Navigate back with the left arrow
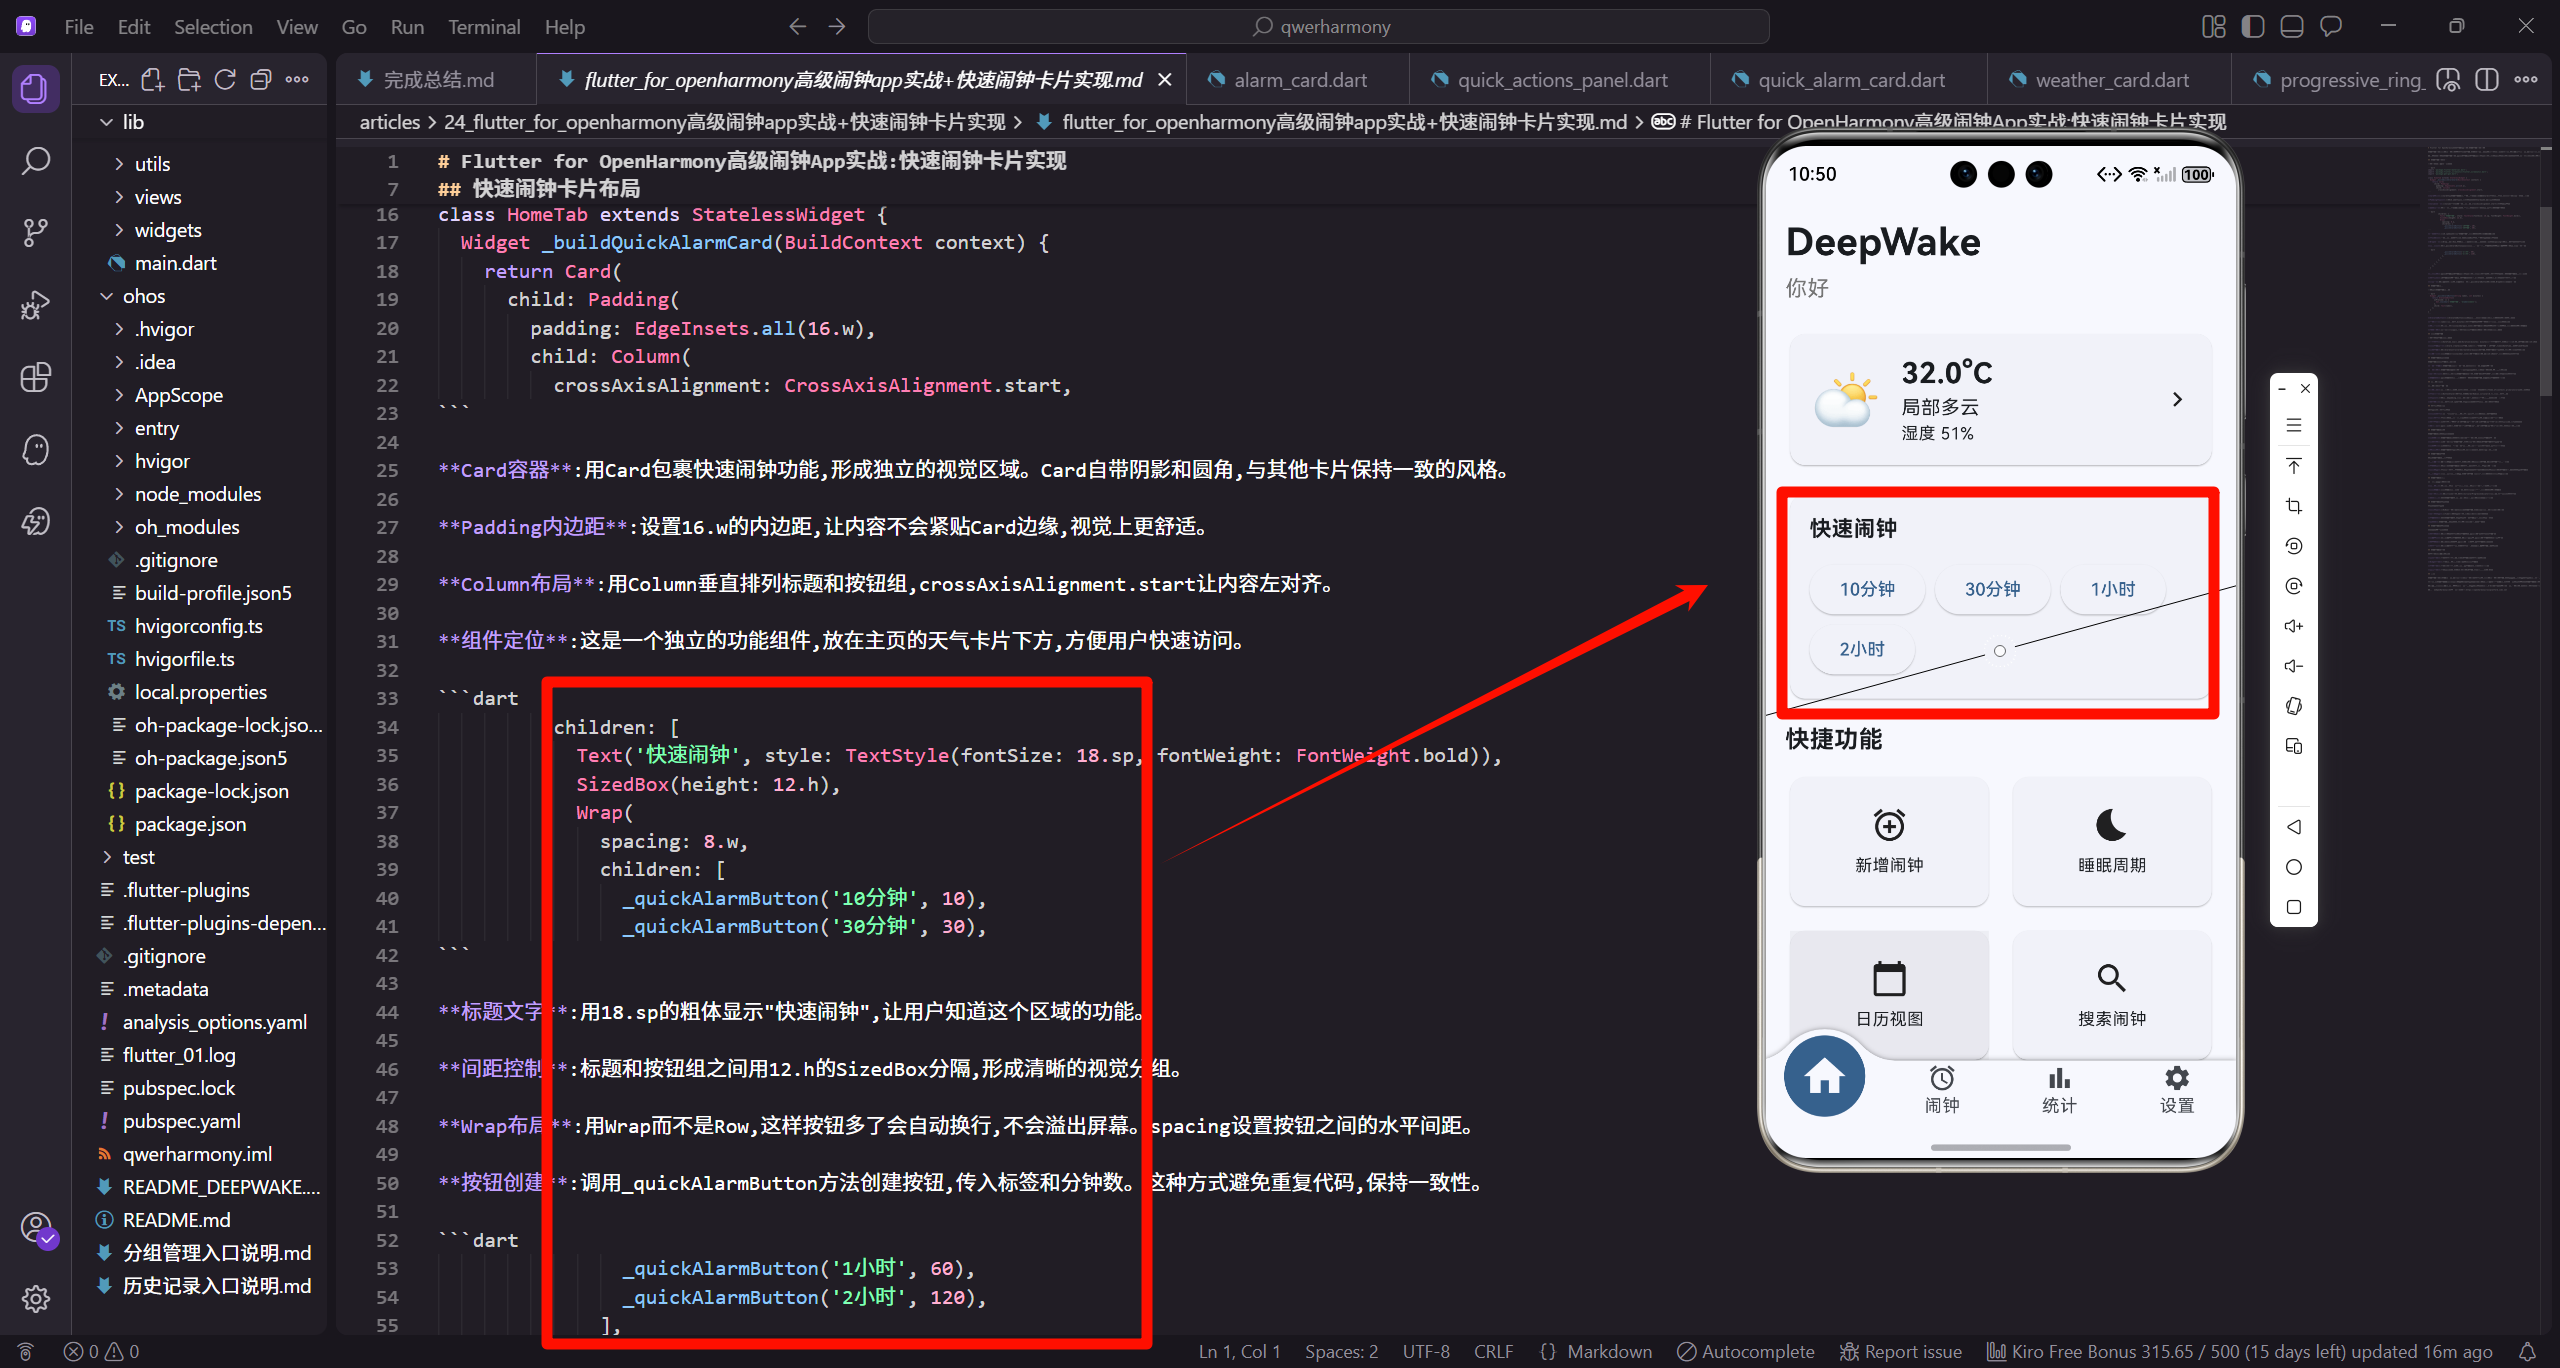The height and width of the screenshot is (1368, 2560). pos(797,27)
